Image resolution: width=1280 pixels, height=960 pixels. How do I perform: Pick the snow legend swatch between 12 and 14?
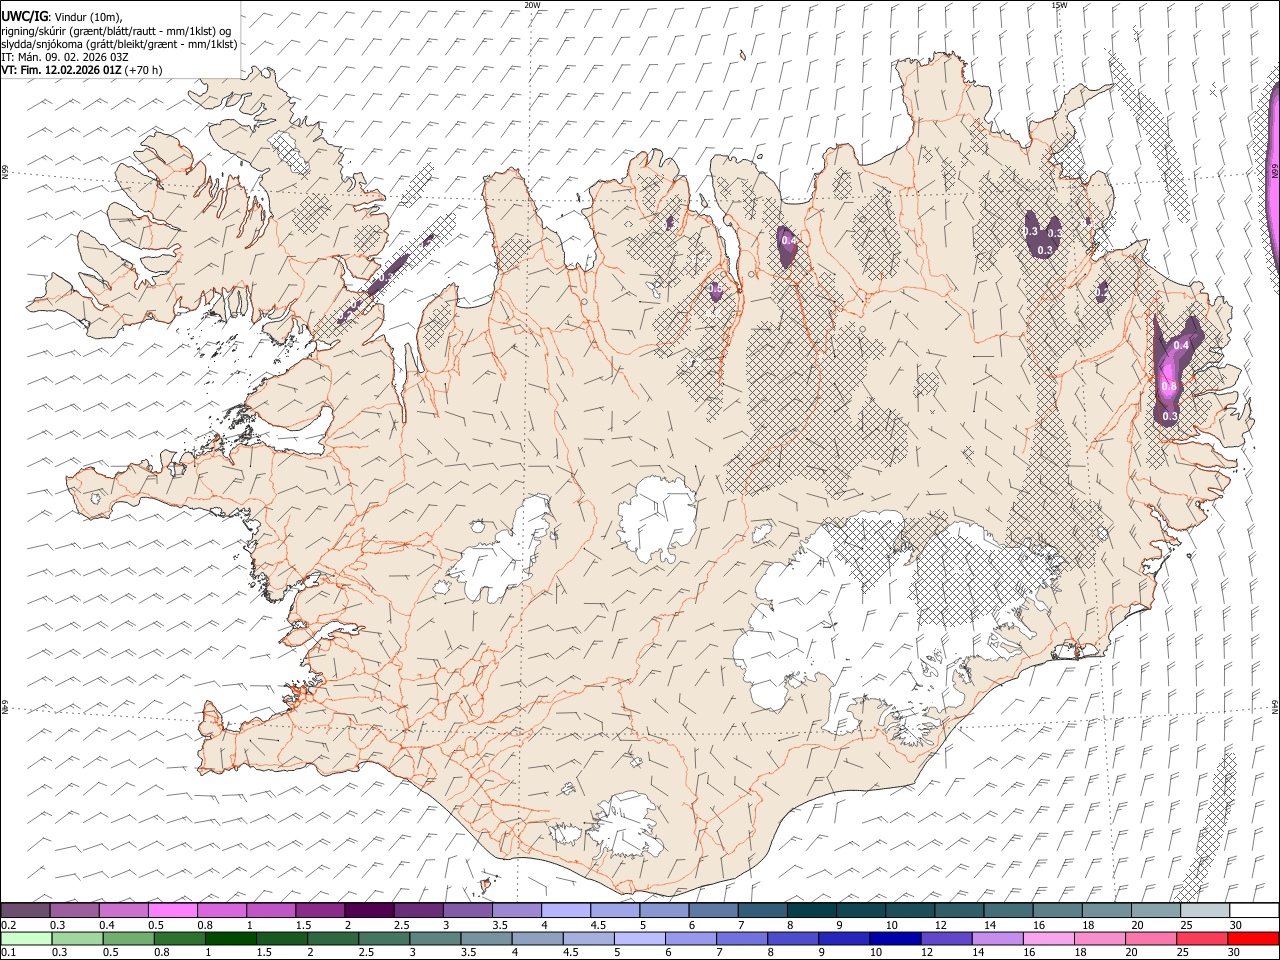point(959,910)
